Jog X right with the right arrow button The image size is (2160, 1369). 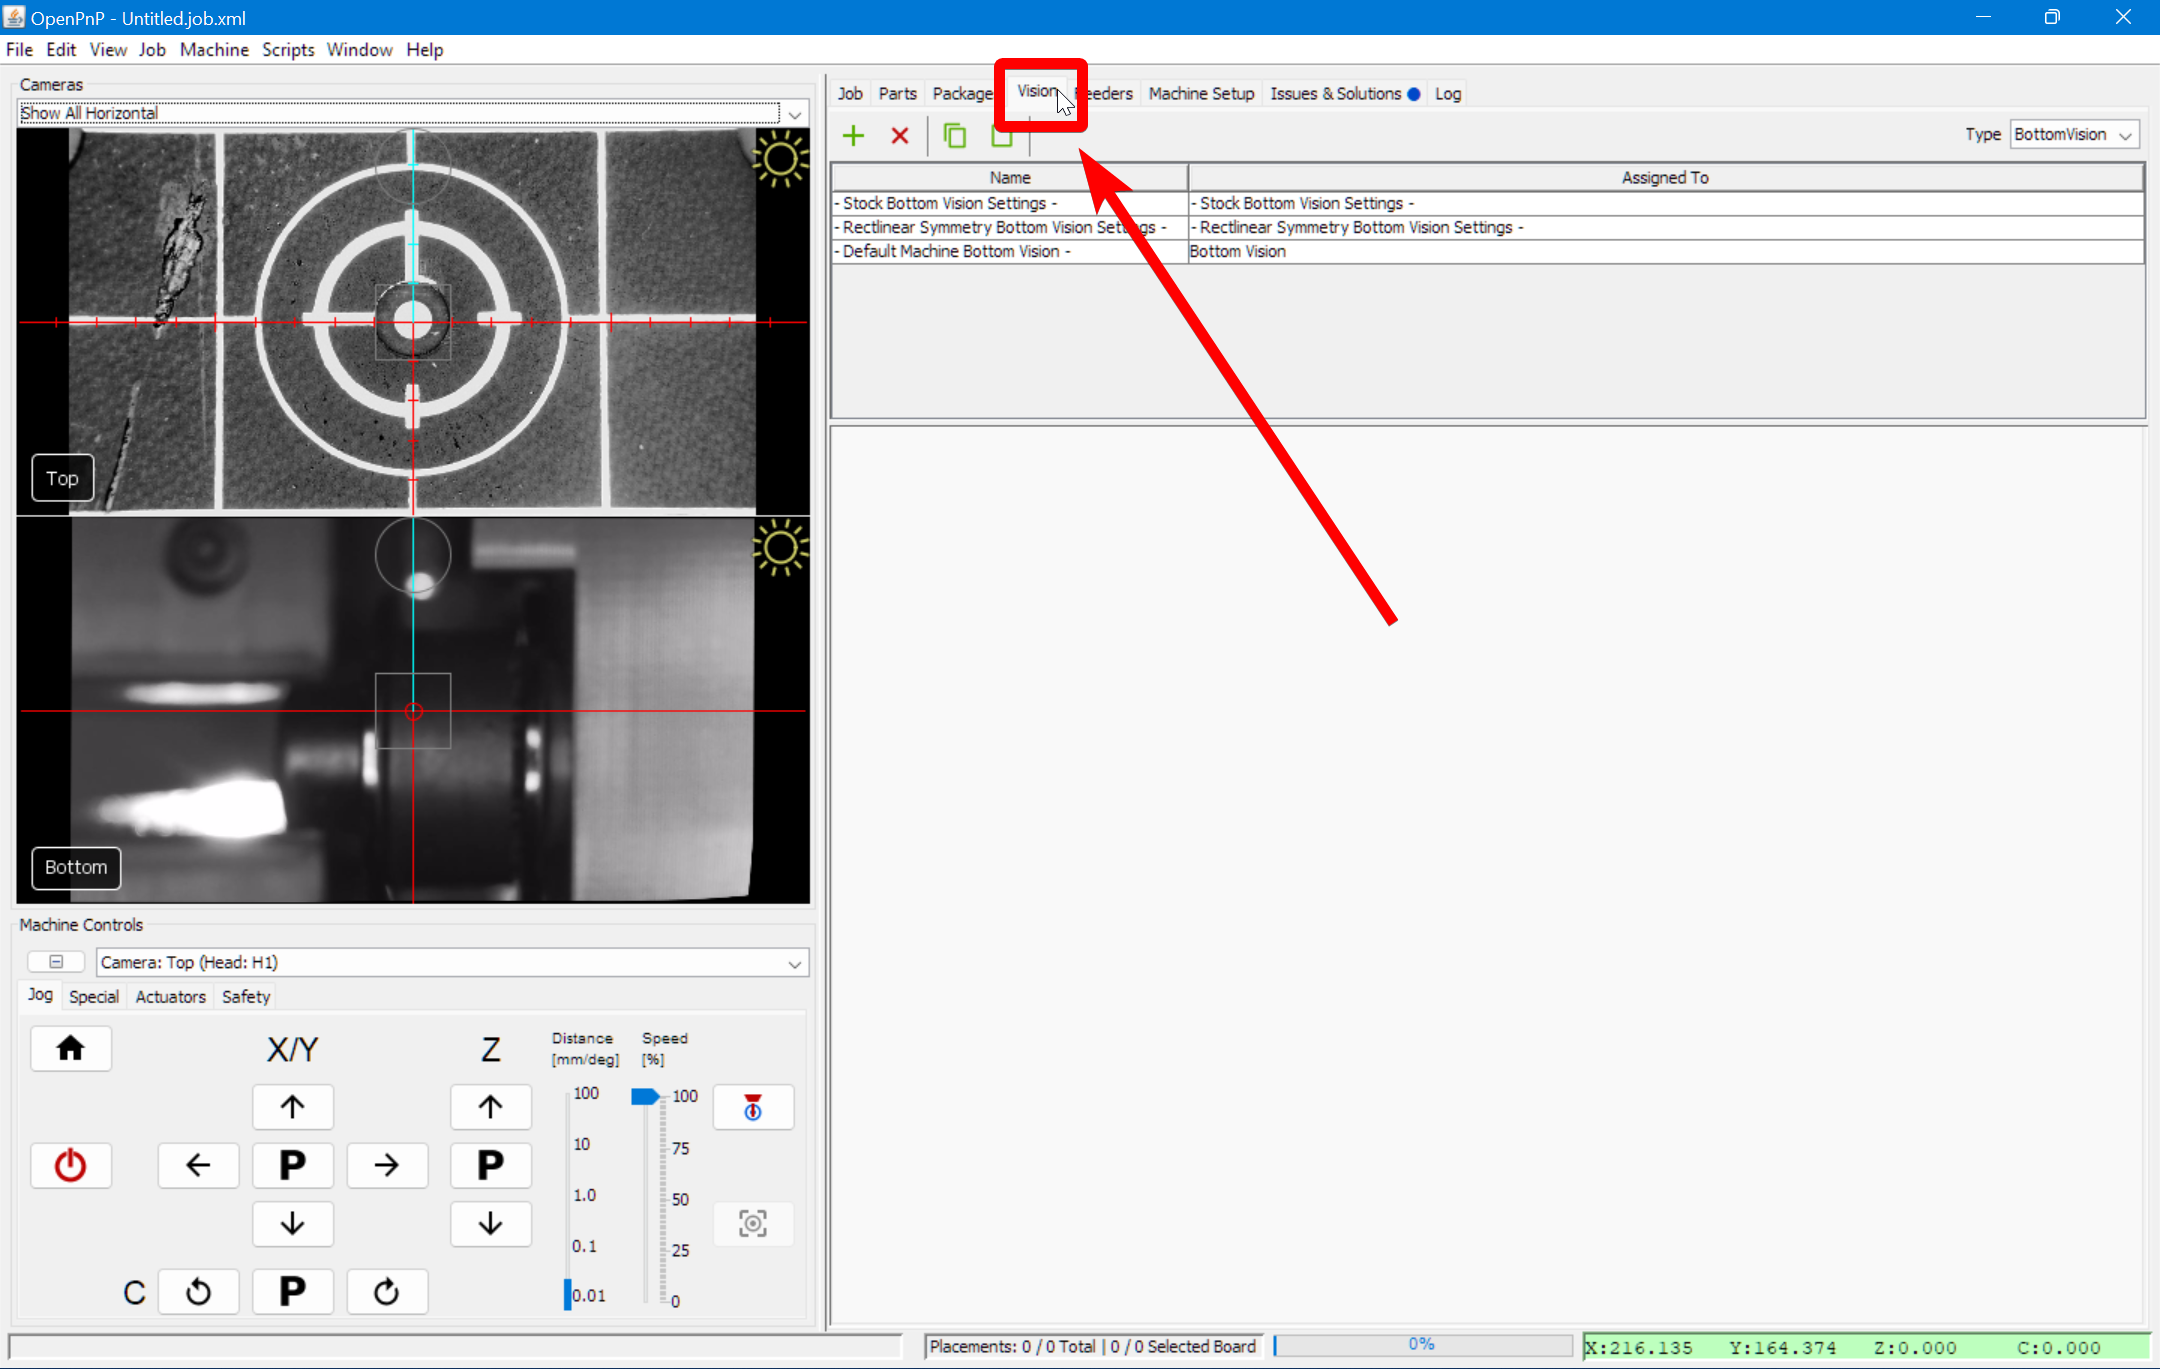coord(387,1165)
